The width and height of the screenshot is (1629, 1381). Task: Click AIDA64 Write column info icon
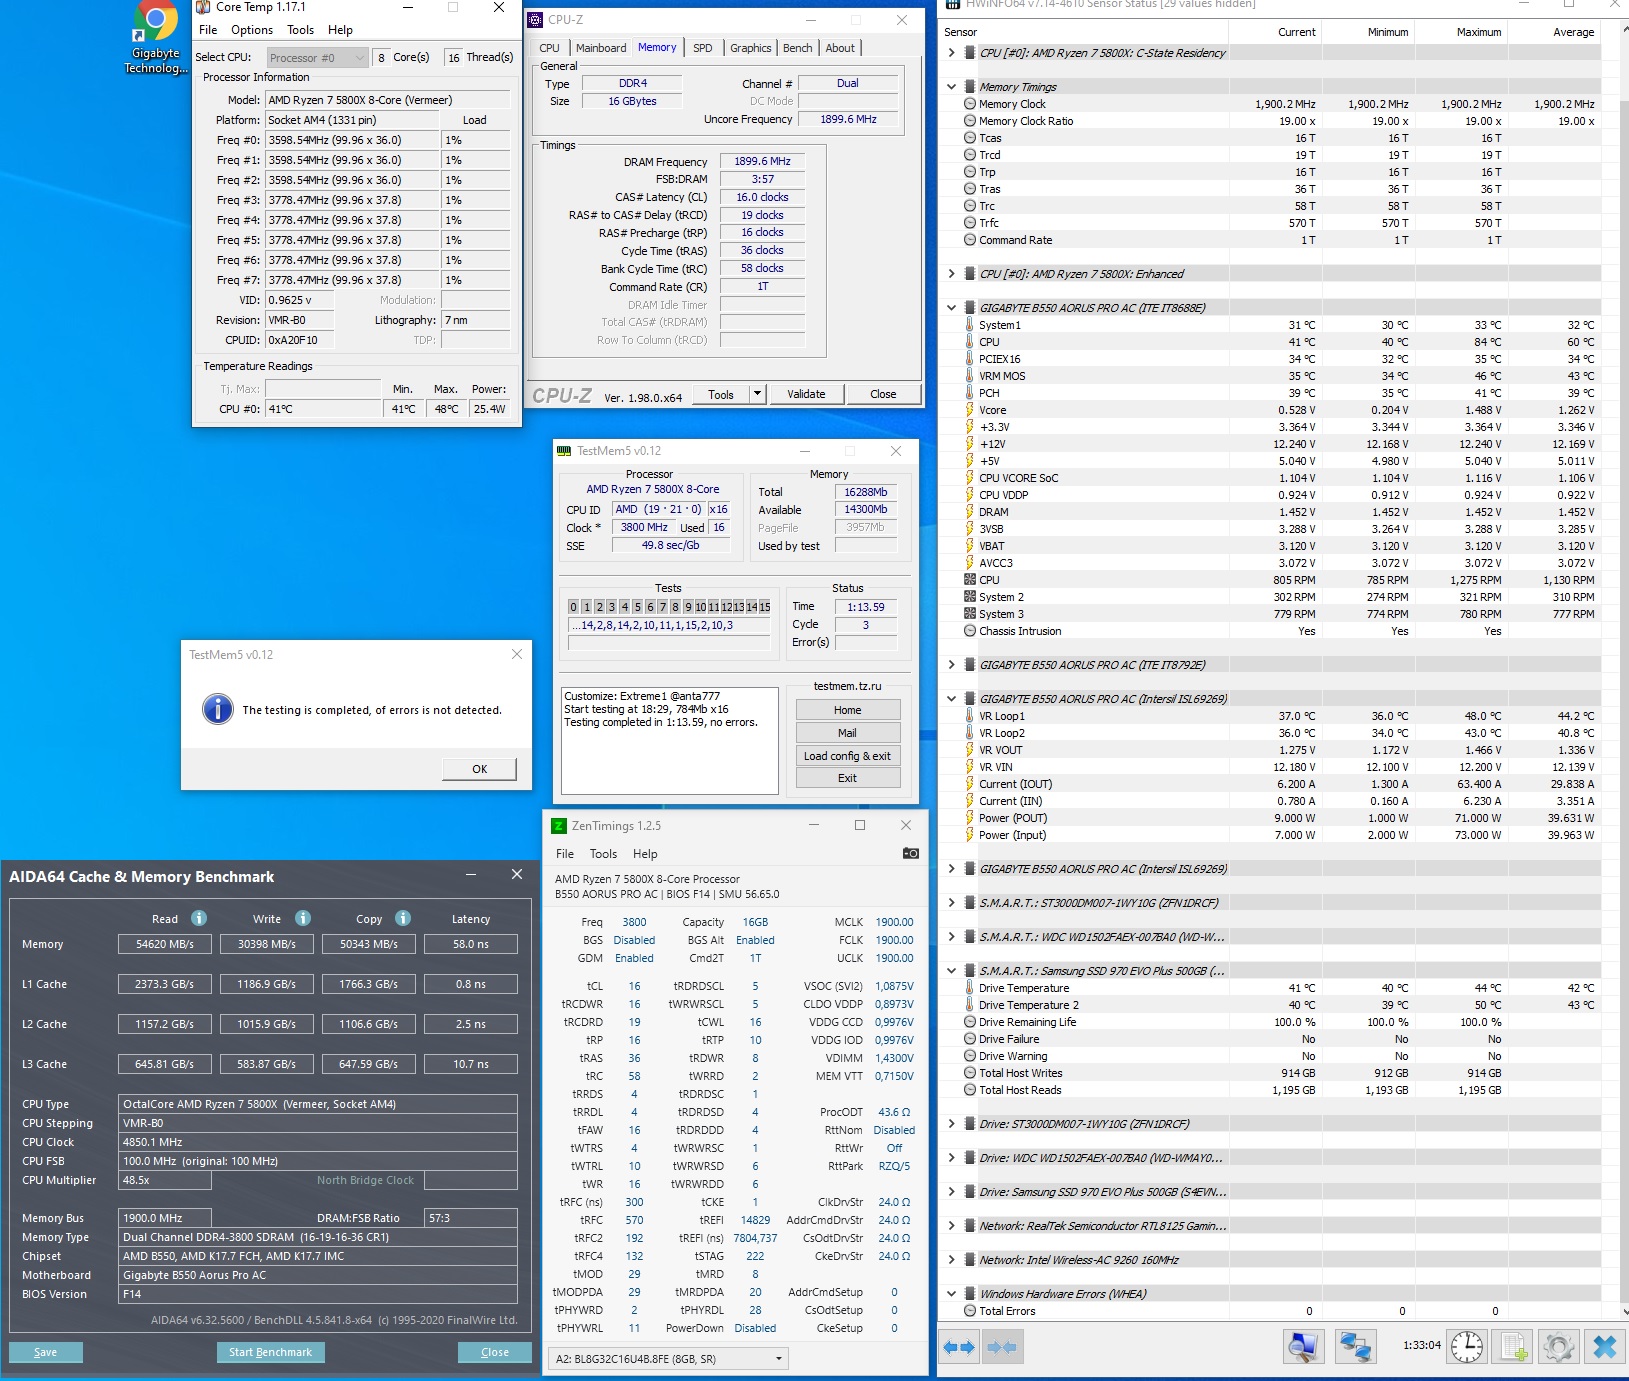coord(303,918)
